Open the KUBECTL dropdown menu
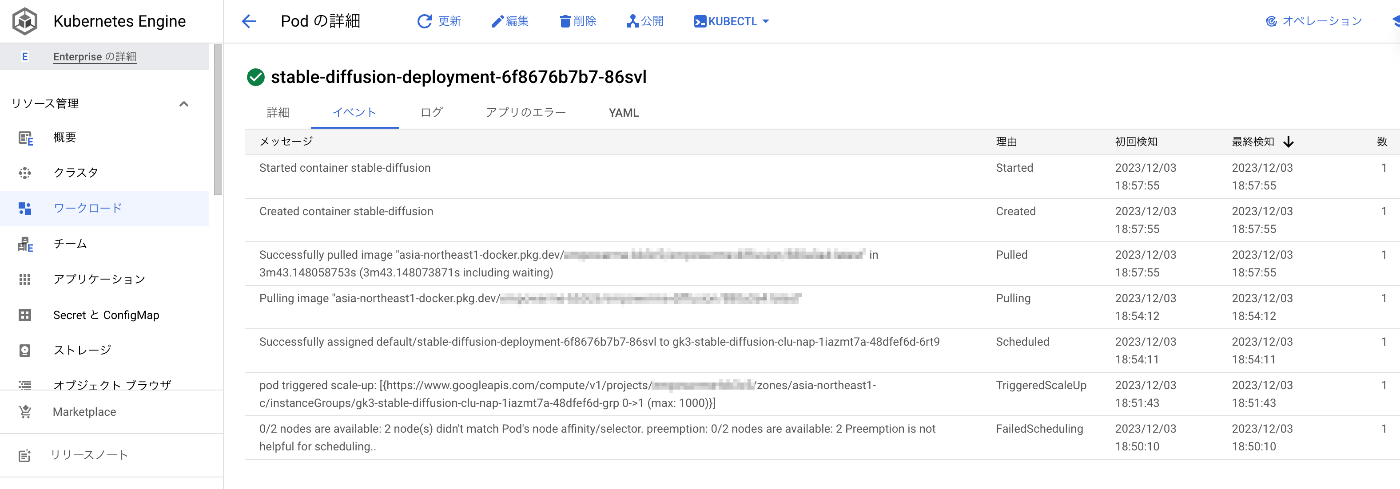The width and height of the screenshot is (1400, 489). (731, 21)
